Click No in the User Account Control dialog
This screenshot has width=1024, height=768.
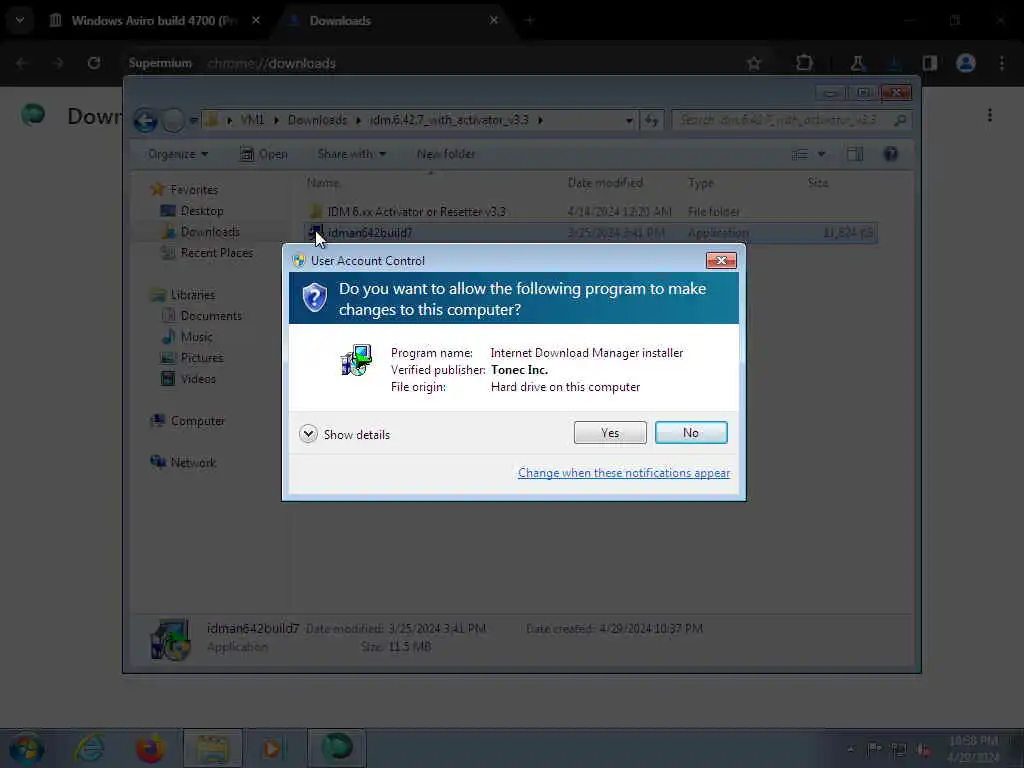coord(691,432)
